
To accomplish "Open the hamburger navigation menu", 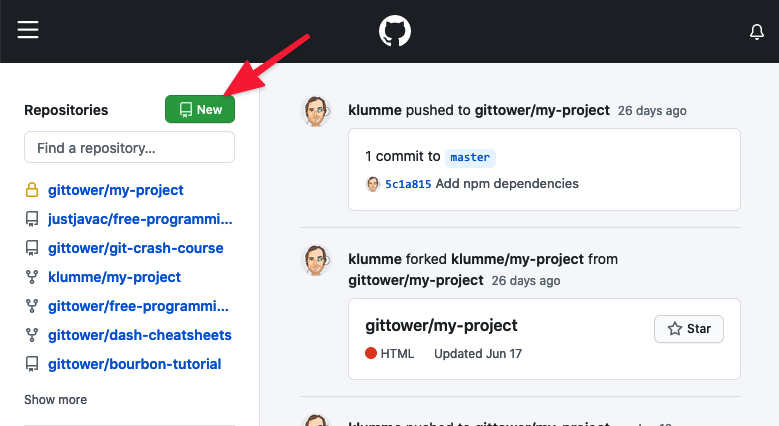I will [28, 31].
